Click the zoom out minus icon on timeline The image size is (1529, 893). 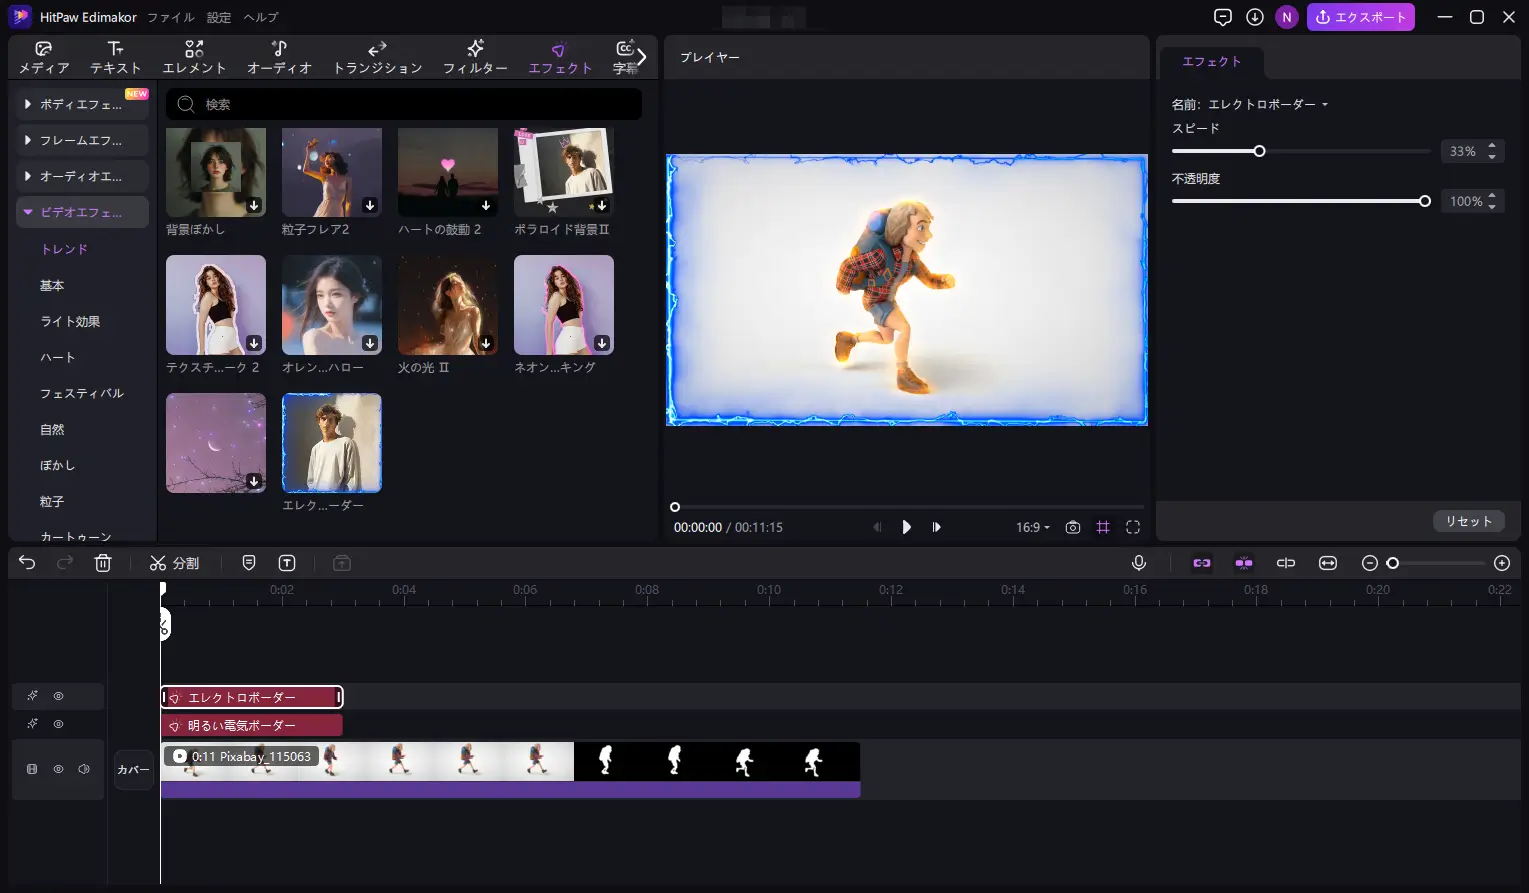coord(1370,563)
